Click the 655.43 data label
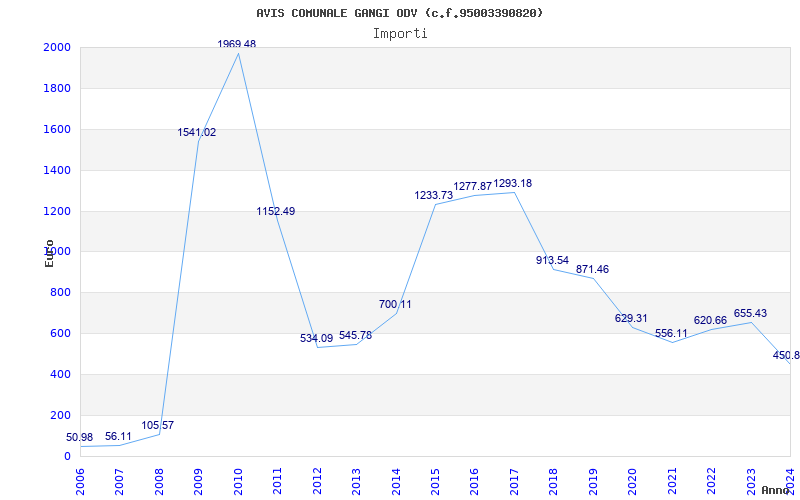The height and width of the screenshot is (500, 800). (x=750, y=313)
